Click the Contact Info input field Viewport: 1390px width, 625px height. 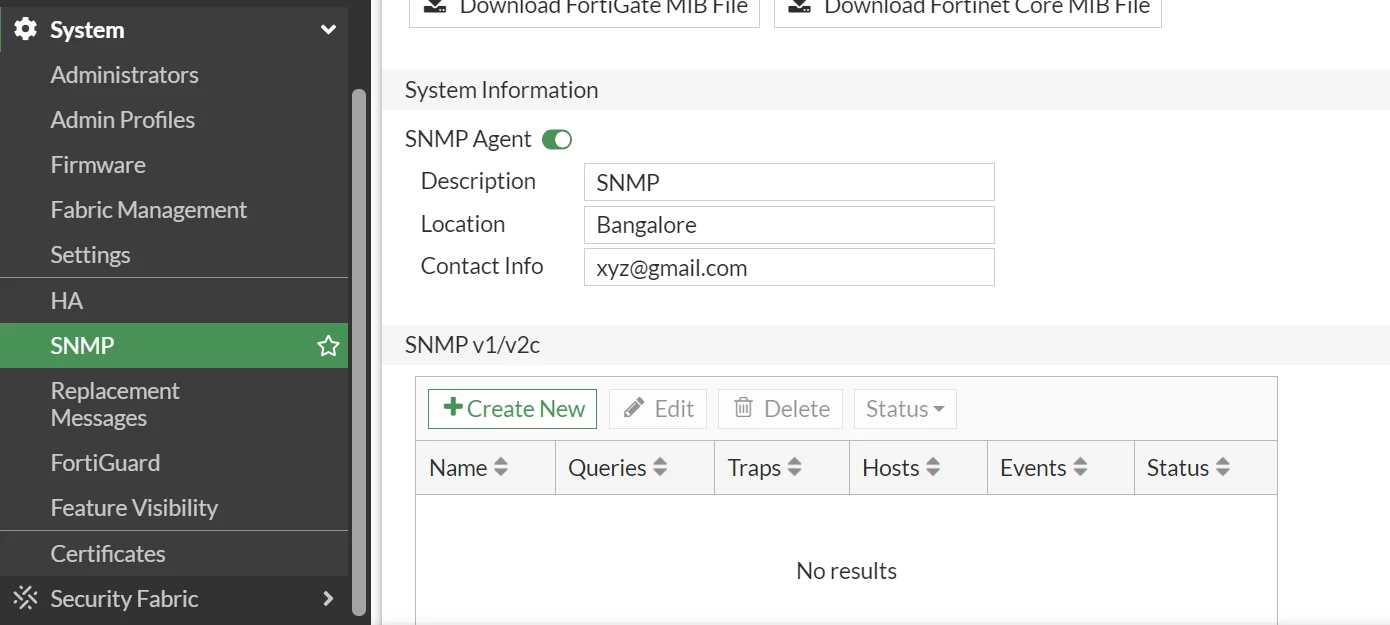click(789, 267)
